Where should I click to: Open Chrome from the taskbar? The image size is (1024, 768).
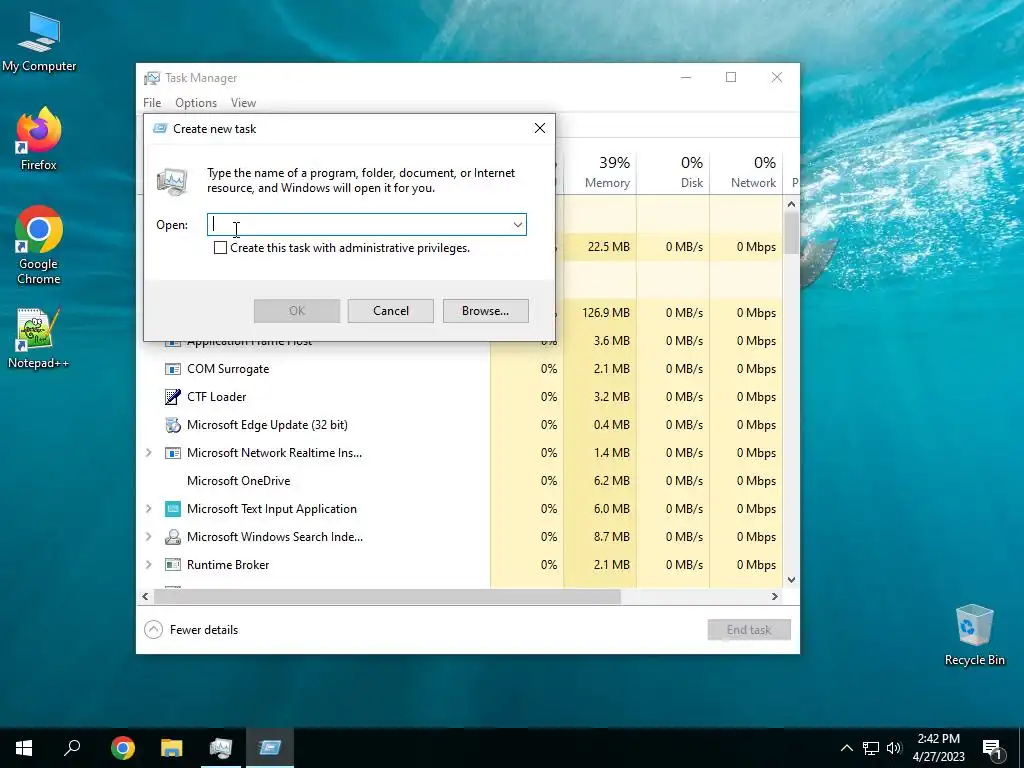(123, 748)
